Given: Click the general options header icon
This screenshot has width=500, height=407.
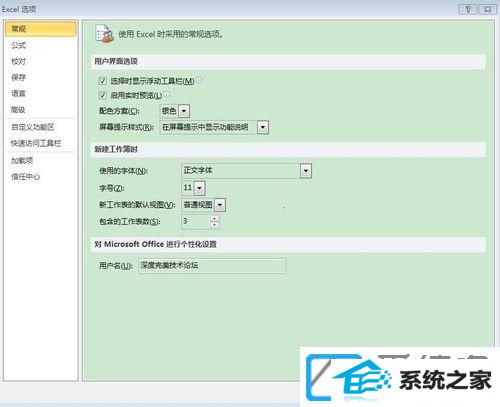Looking at the screenshot, I should [x=104, y=34].
